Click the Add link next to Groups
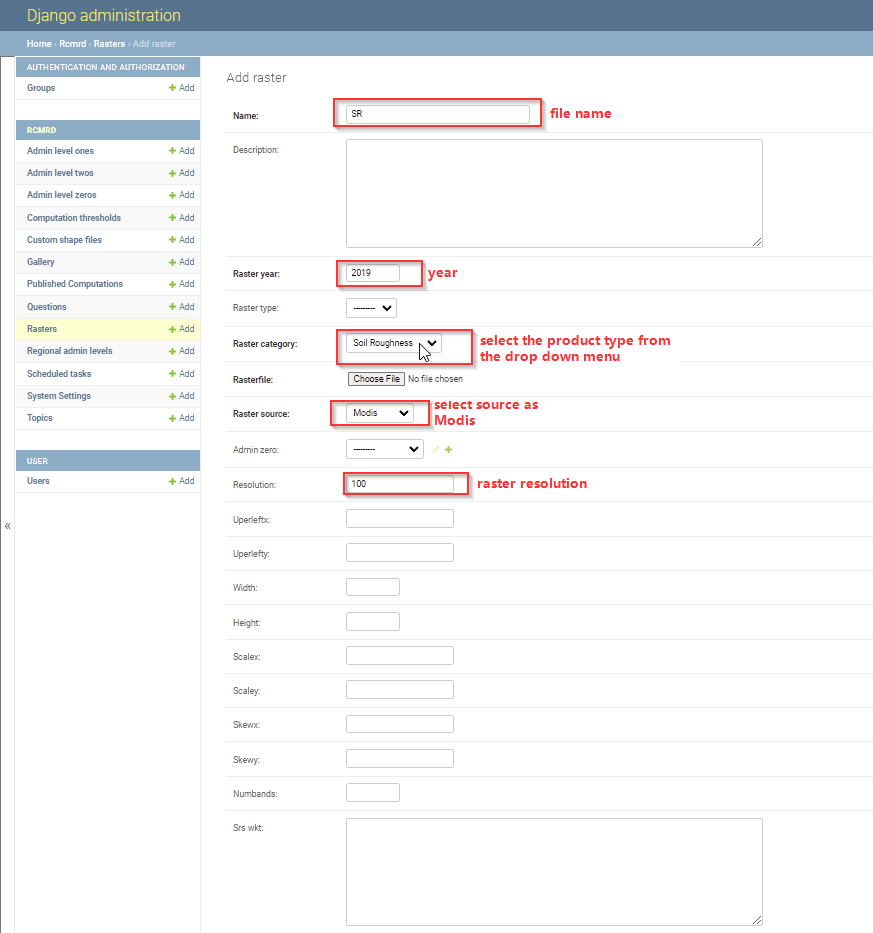 tap(182, 87)
